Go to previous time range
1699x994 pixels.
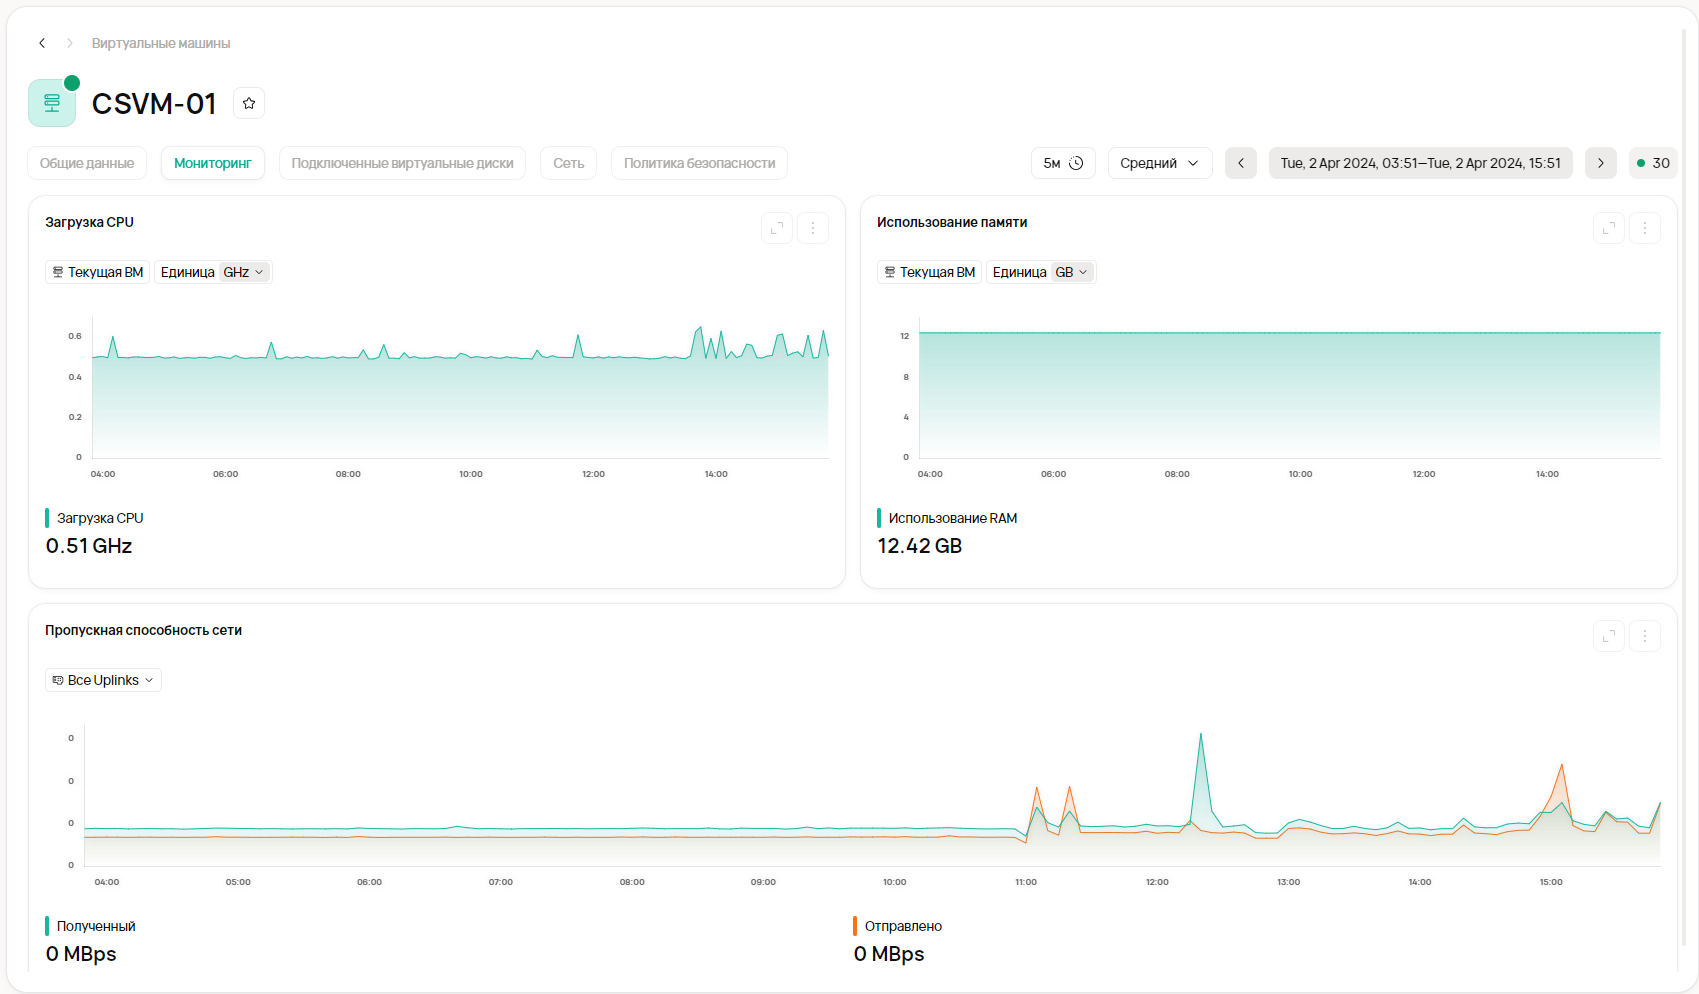(x=1240, y=163)
